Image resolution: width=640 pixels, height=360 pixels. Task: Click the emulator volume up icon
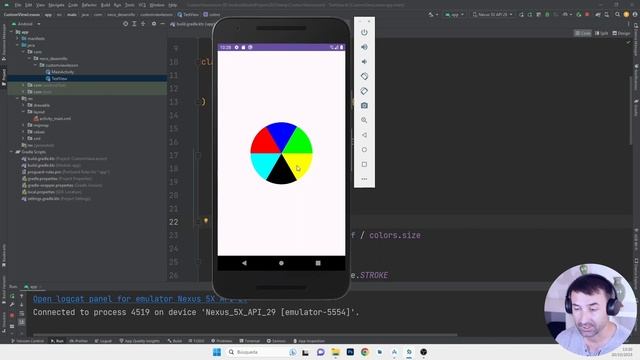coord(364,47)
